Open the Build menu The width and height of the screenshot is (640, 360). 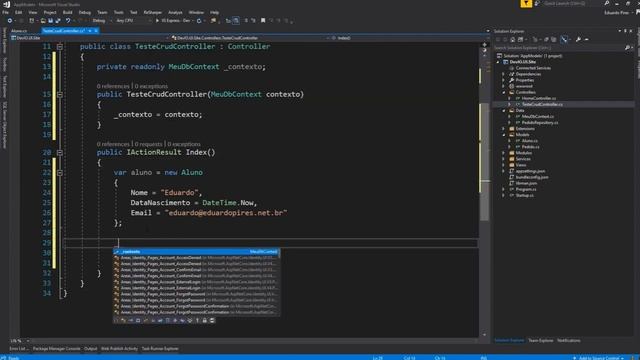pyautogui.click(x=67, y=13)
